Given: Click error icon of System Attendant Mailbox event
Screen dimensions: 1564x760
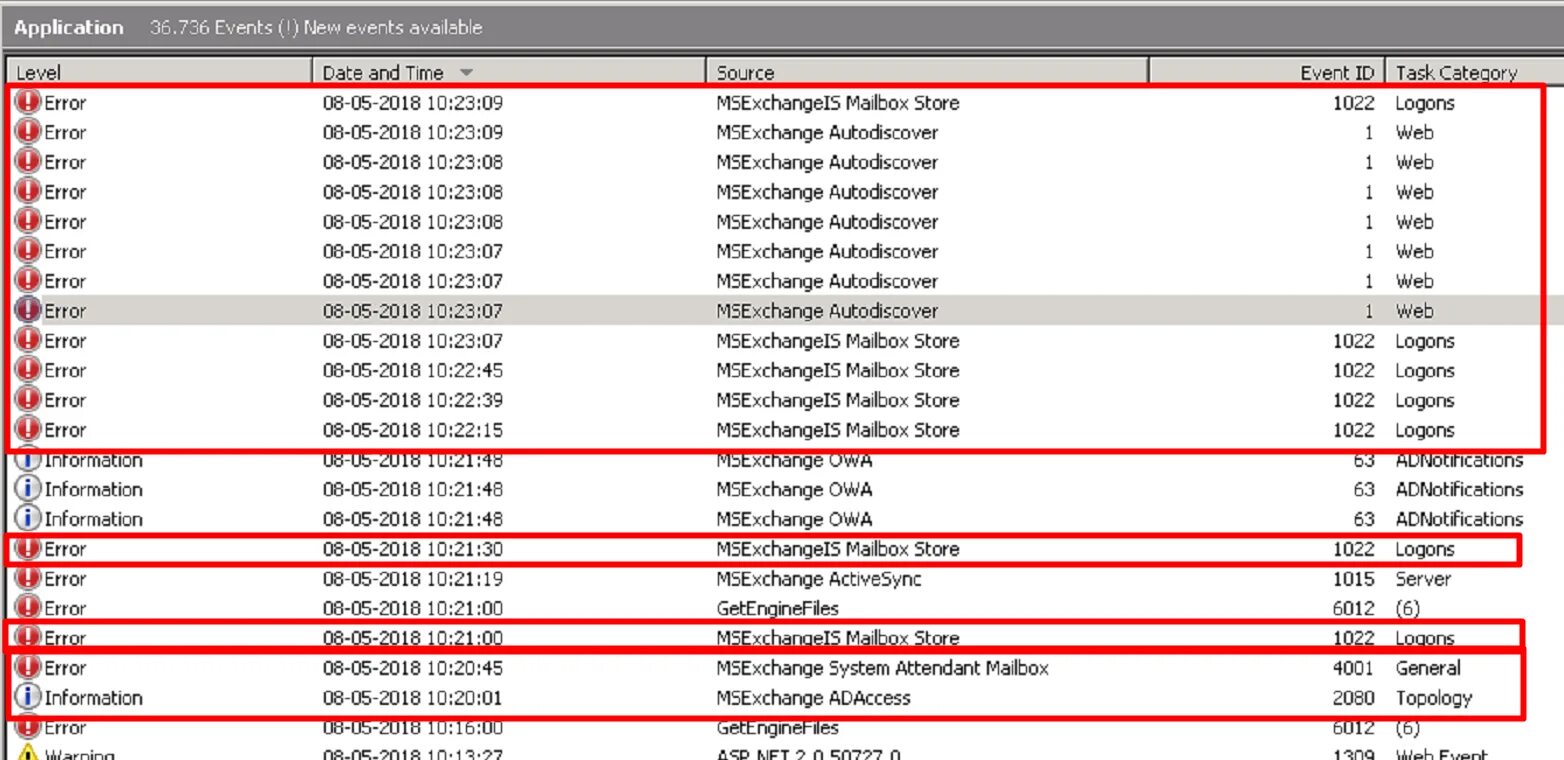Looking at the screenshot, I should [29, 667].
